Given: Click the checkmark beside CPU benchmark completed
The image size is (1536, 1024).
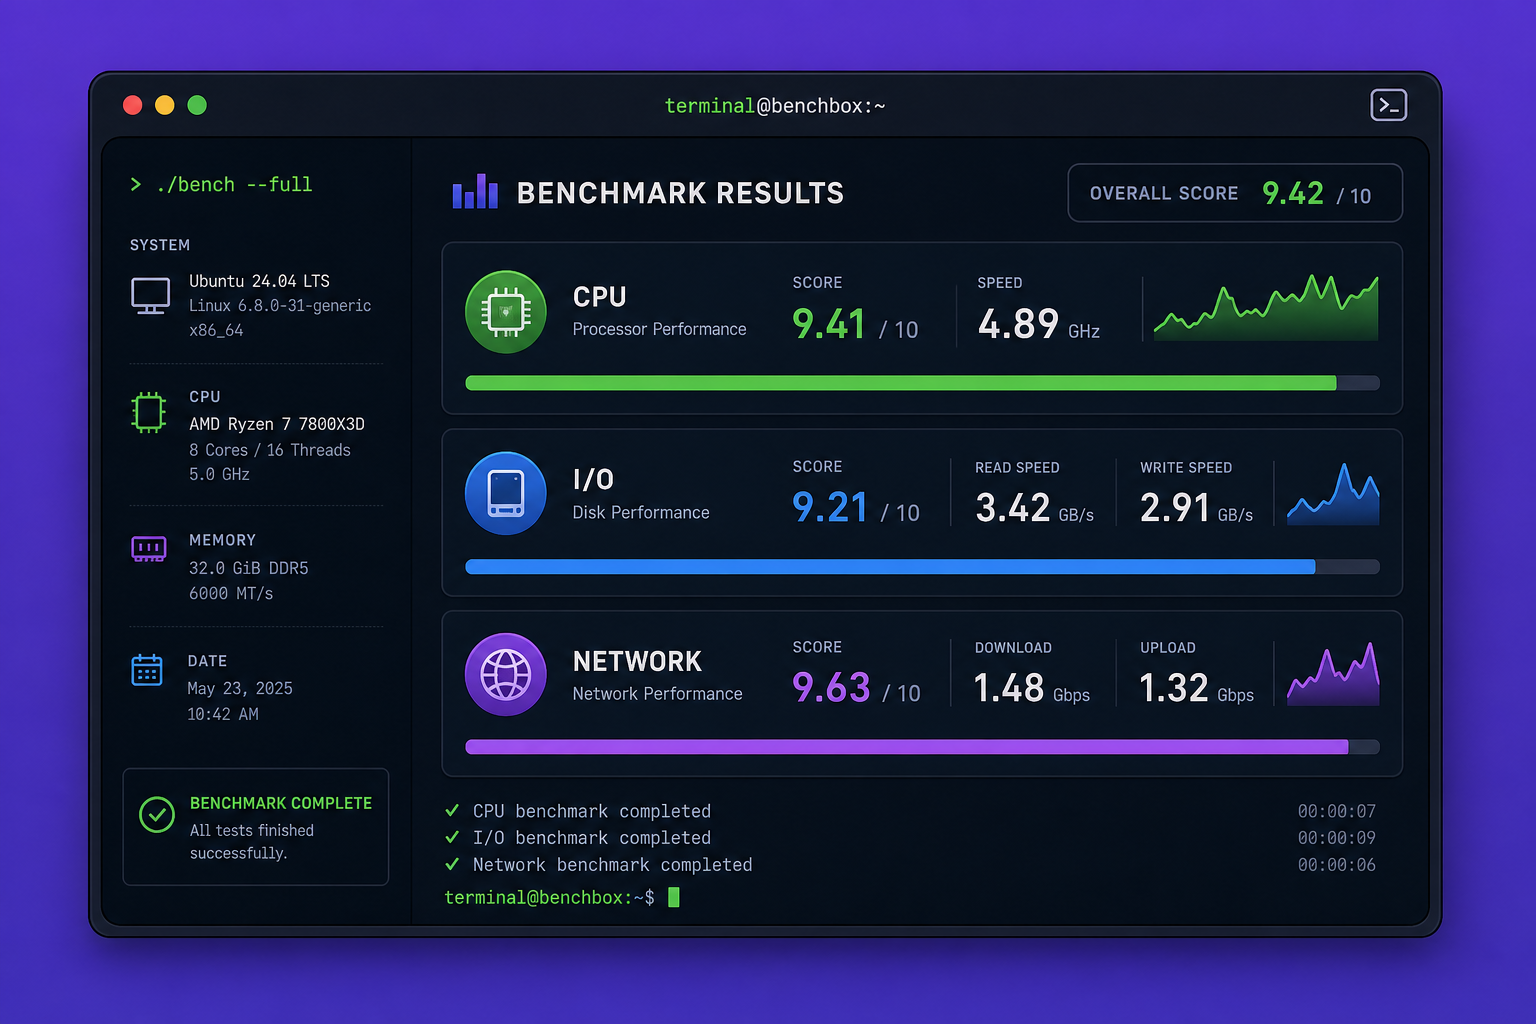Looking at the screenshot, I should (452, 810).
